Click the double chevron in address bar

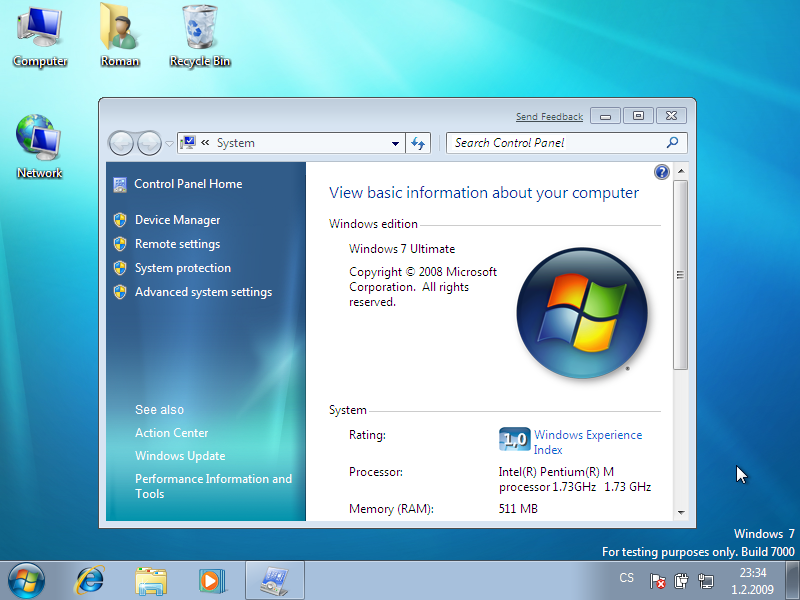coord(205,142)
